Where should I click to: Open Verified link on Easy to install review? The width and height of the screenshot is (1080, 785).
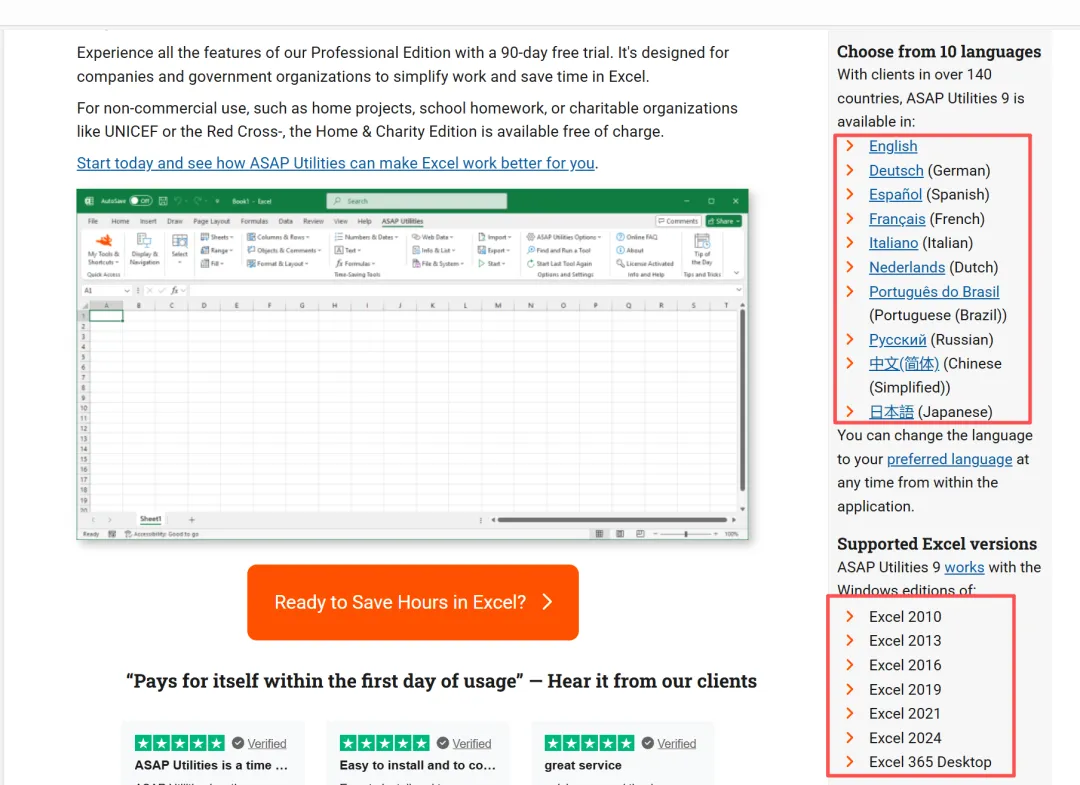click(x=472, y=744)
